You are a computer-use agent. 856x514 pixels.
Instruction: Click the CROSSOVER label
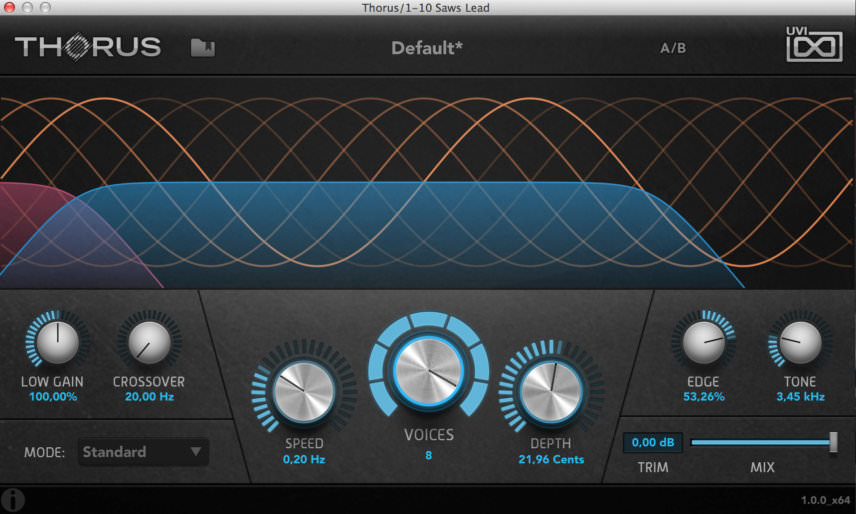(149, 382)
